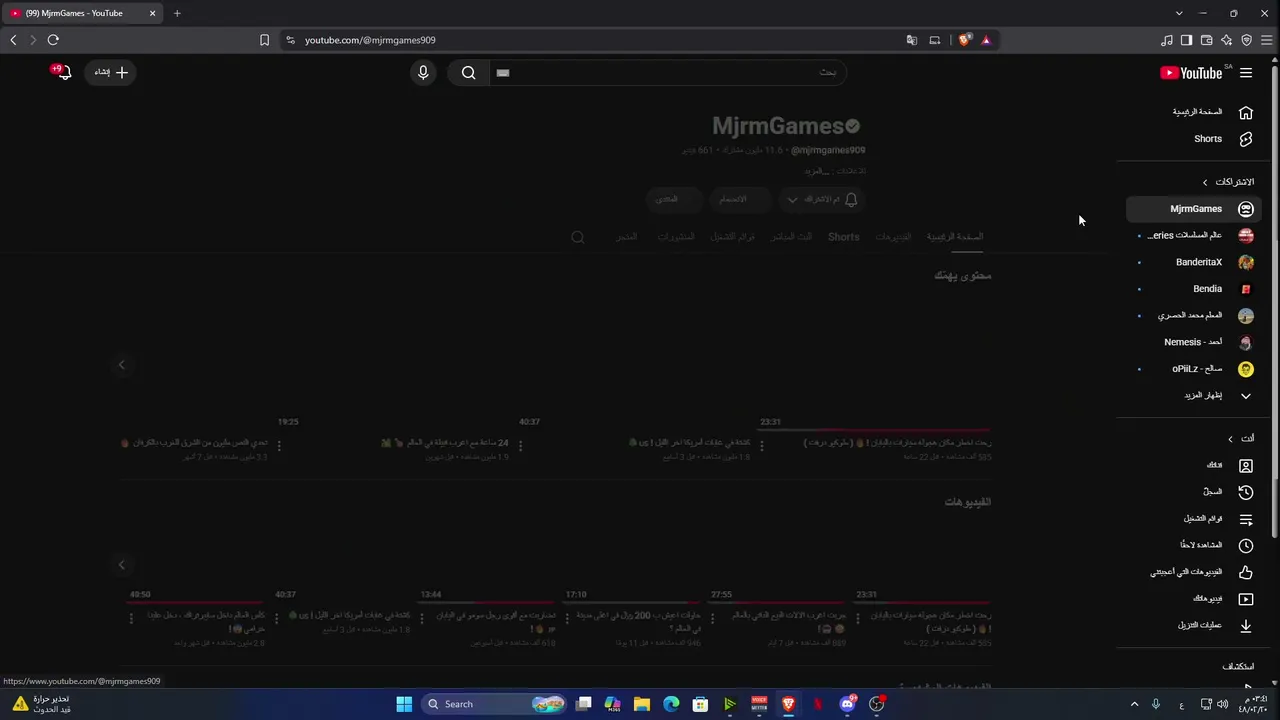This screenshot has width=1280, height=720.
Task: Open Your videos (فيديوهاتك) in the sidebar
Action: (x=1196, y=599)
